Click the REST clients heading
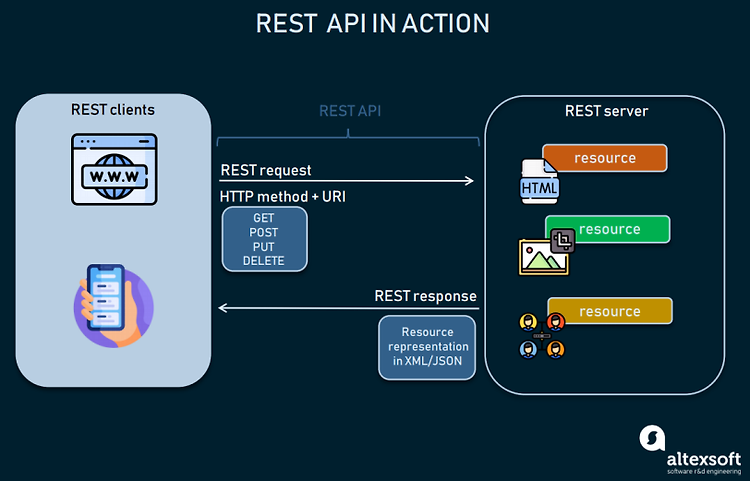Screen dimensions: 750x481 click(113, 110)
